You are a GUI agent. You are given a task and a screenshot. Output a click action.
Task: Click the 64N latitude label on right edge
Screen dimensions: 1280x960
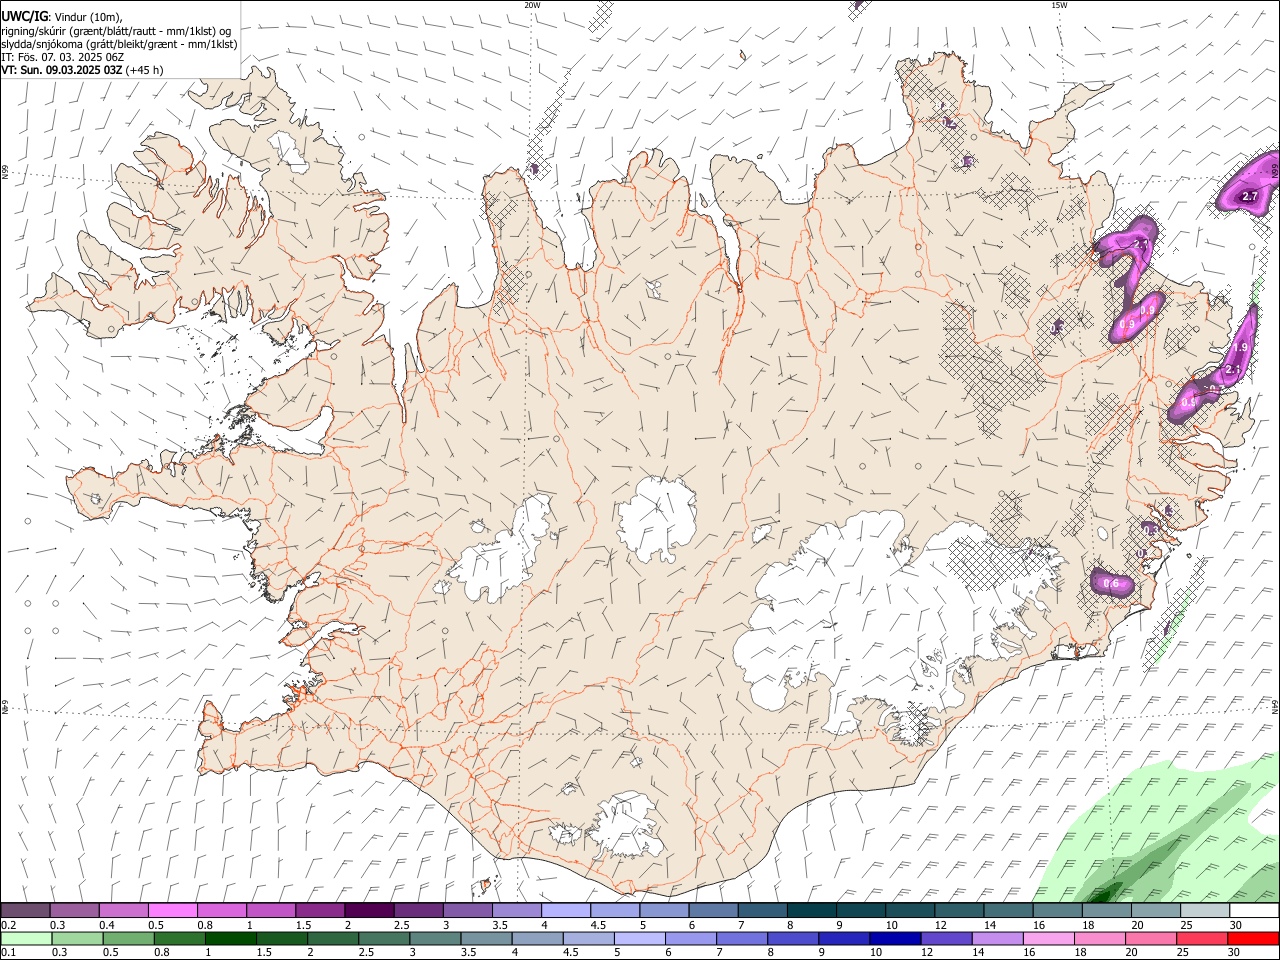tap(1275, 705)
